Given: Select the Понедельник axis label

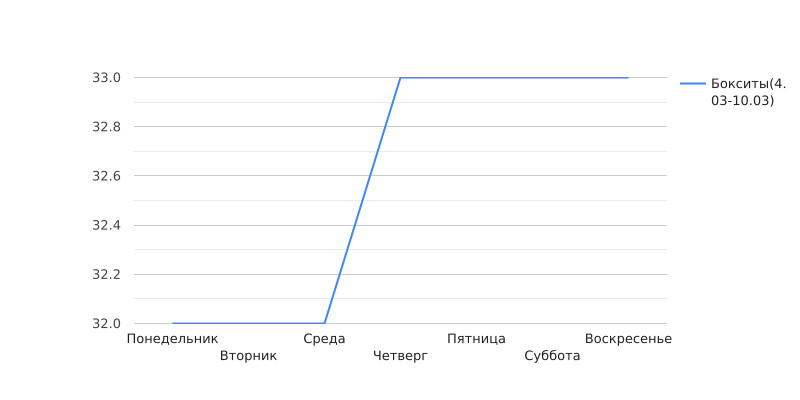Looking at the screenshot, I should pyautogui.click(x=172, y=339).
